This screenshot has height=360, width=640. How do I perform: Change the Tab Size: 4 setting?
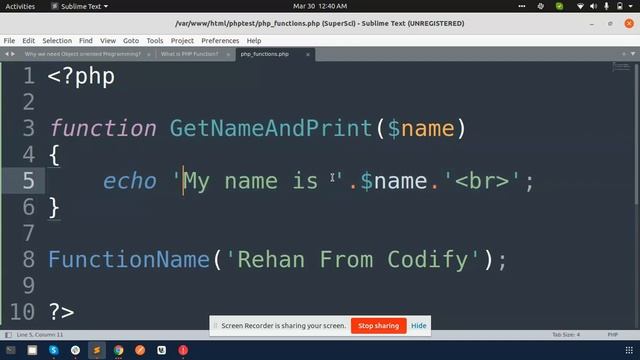click(x=566, y=335)
